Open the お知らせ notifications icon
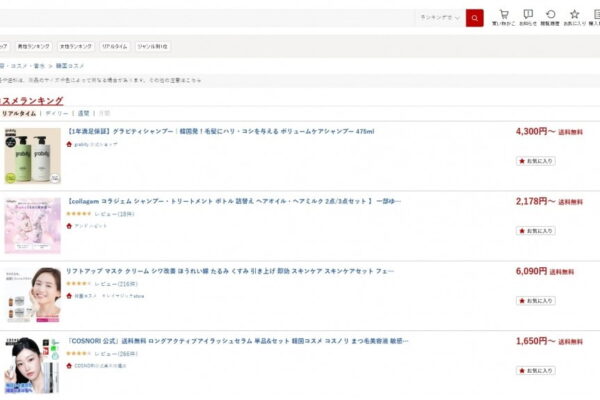600x400 pixels. pos(528,17)
